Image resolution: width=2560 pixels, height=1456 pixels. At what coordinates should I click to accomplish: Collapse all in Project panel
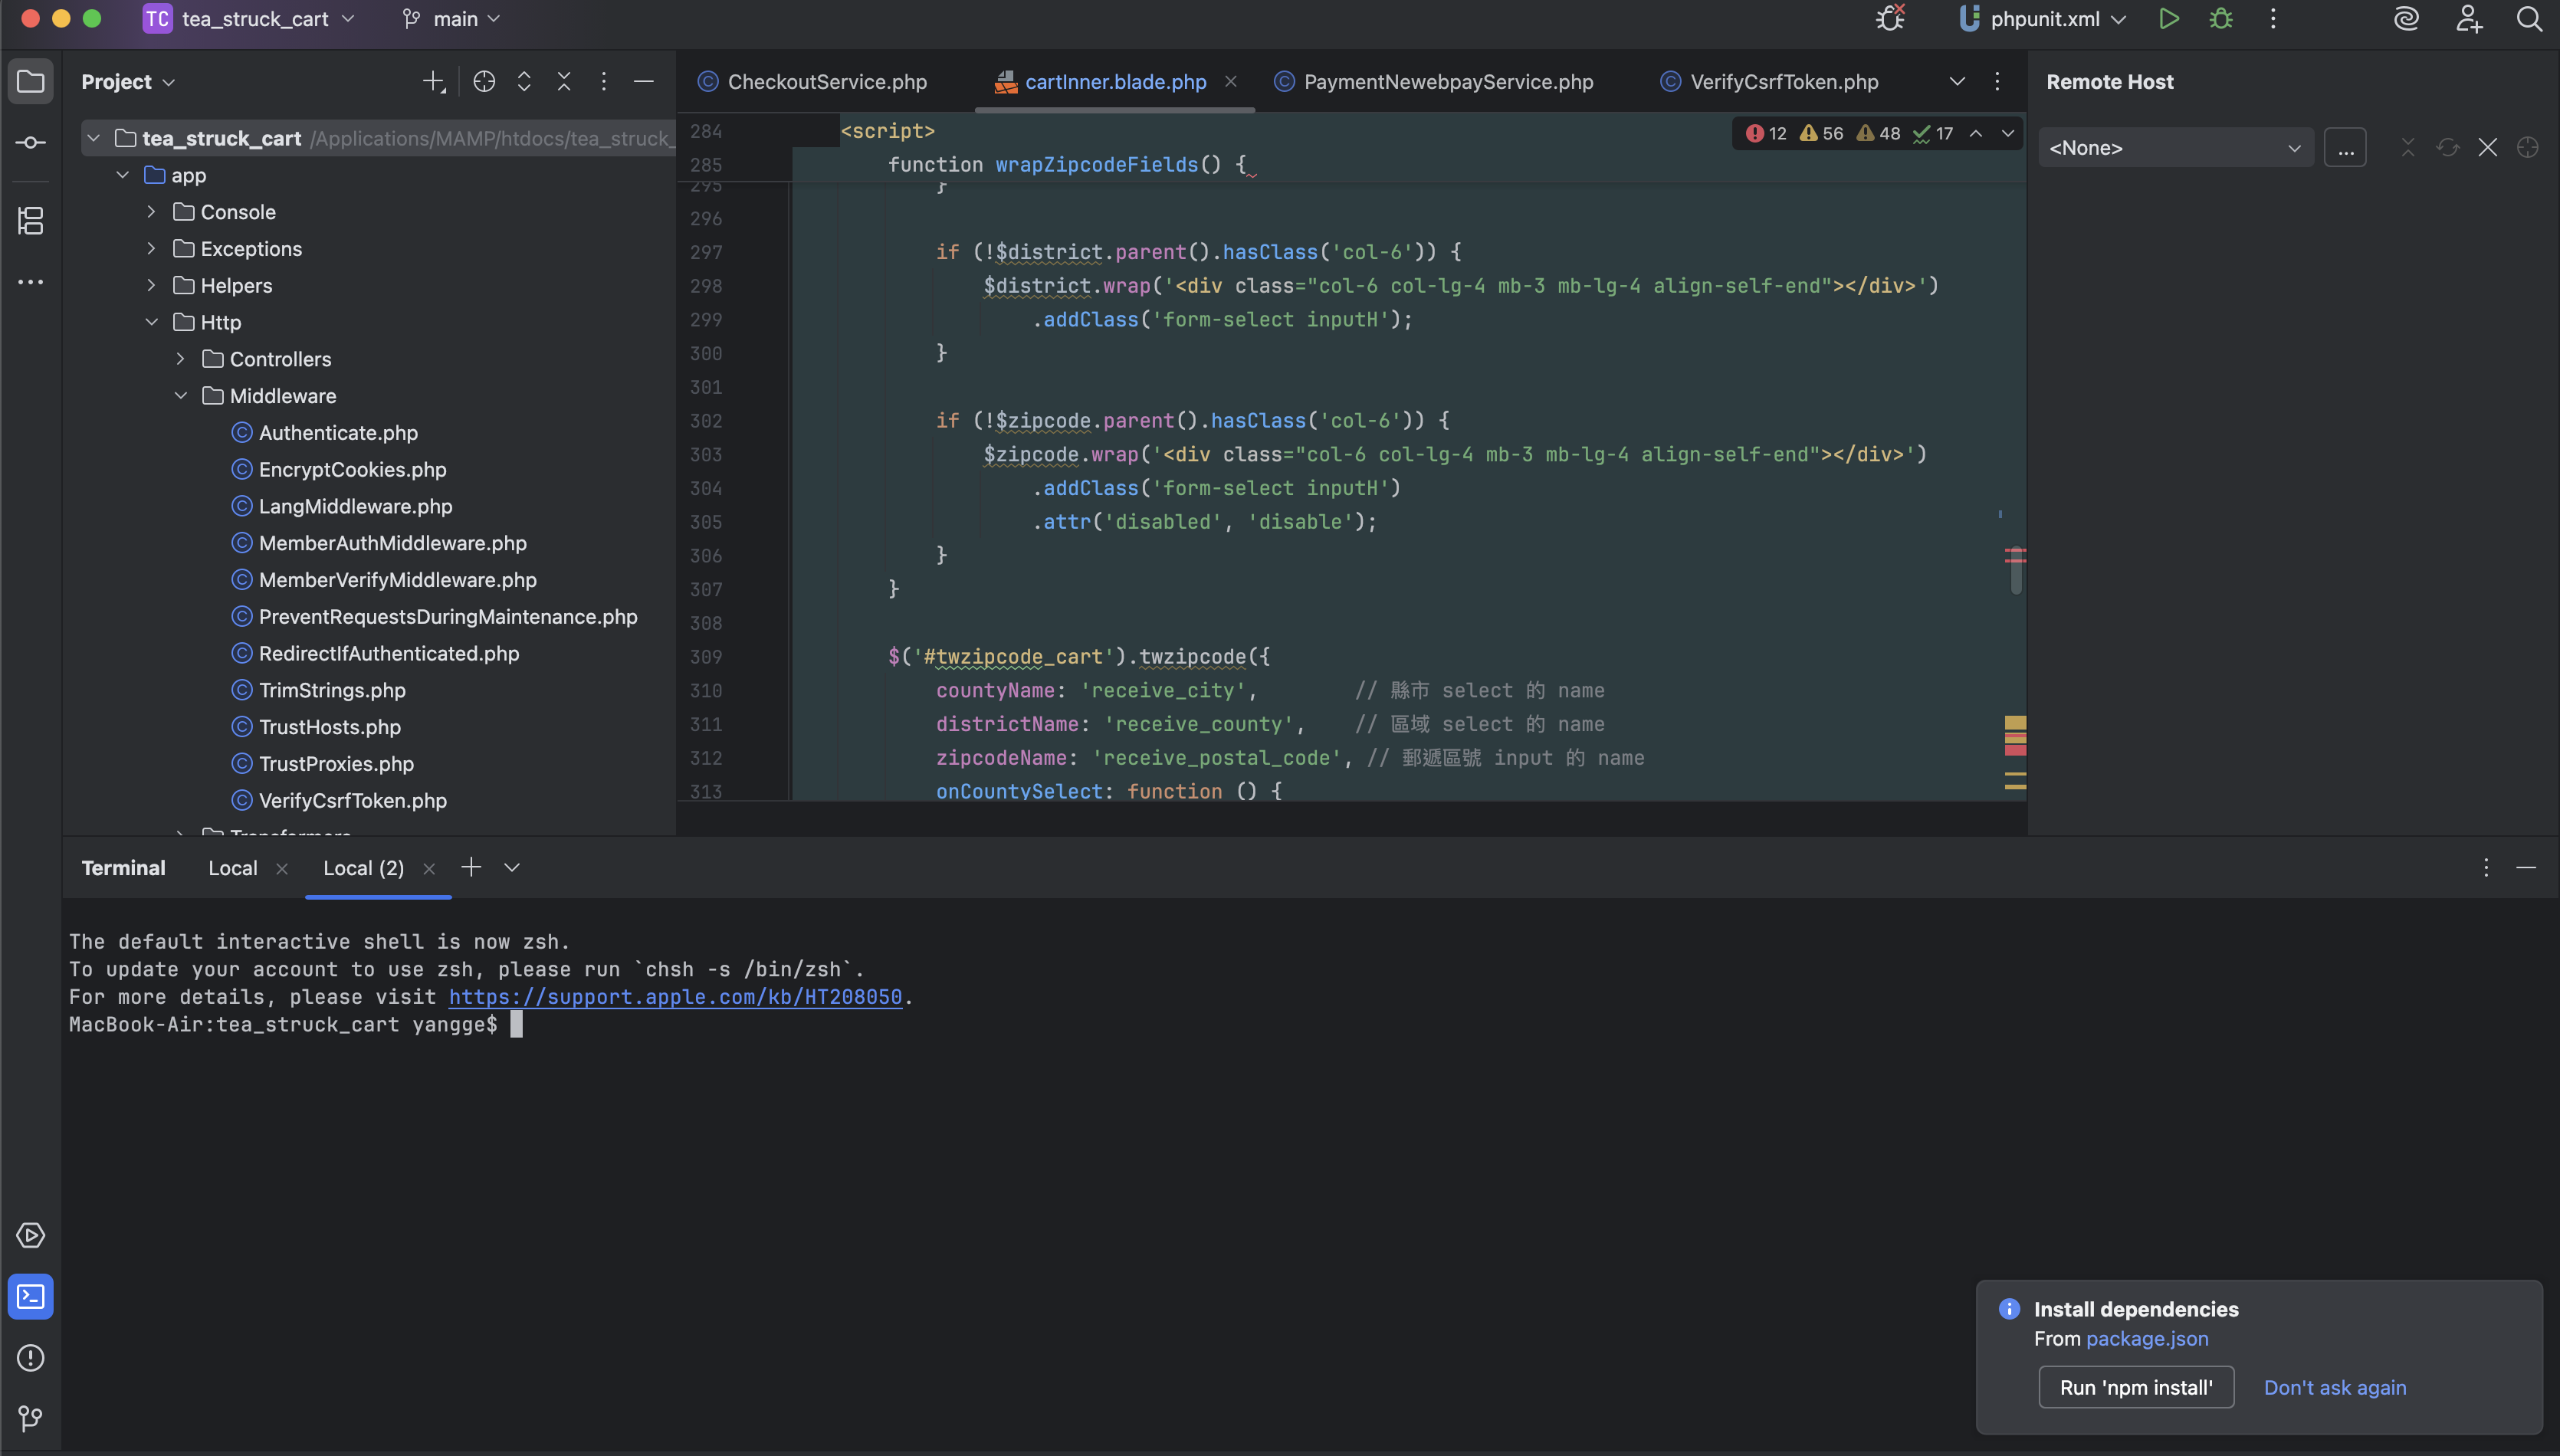pyautogui.click(x=564, y=82)
